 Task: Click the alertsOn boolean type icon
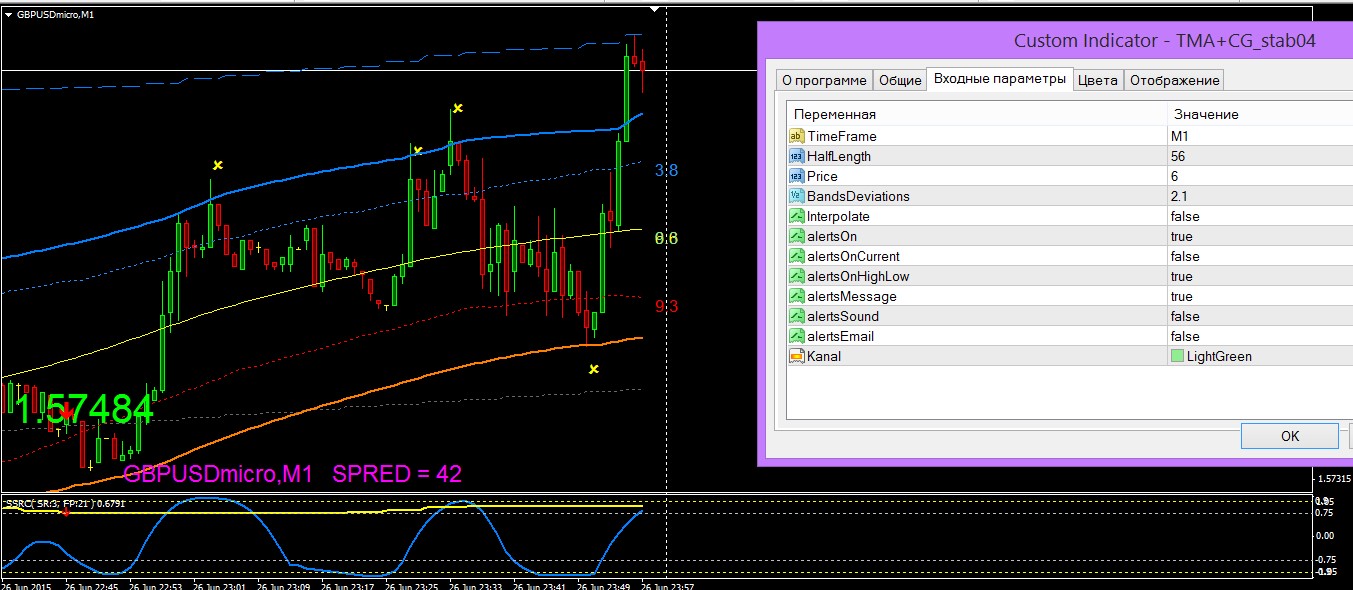(797, 236)
